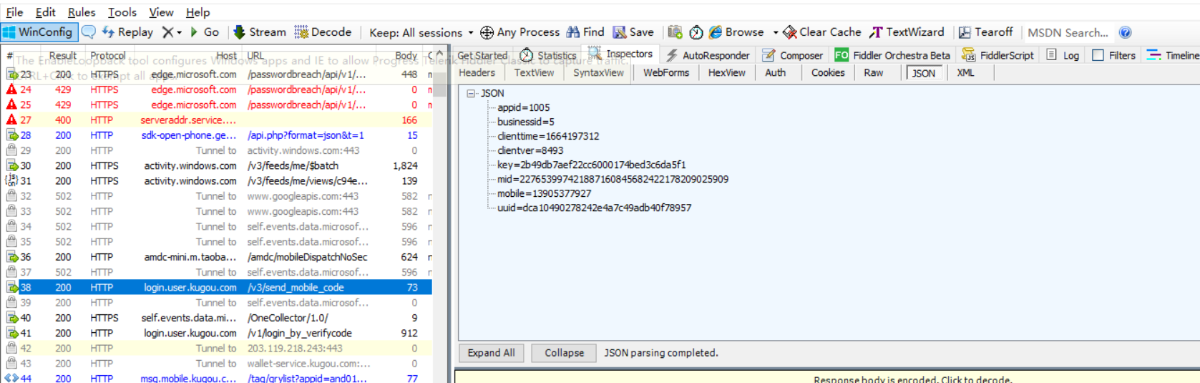The width and height of the screenshot is (1200, 383).
Task: Open the Rules menu
Action: tap(82, 12)
